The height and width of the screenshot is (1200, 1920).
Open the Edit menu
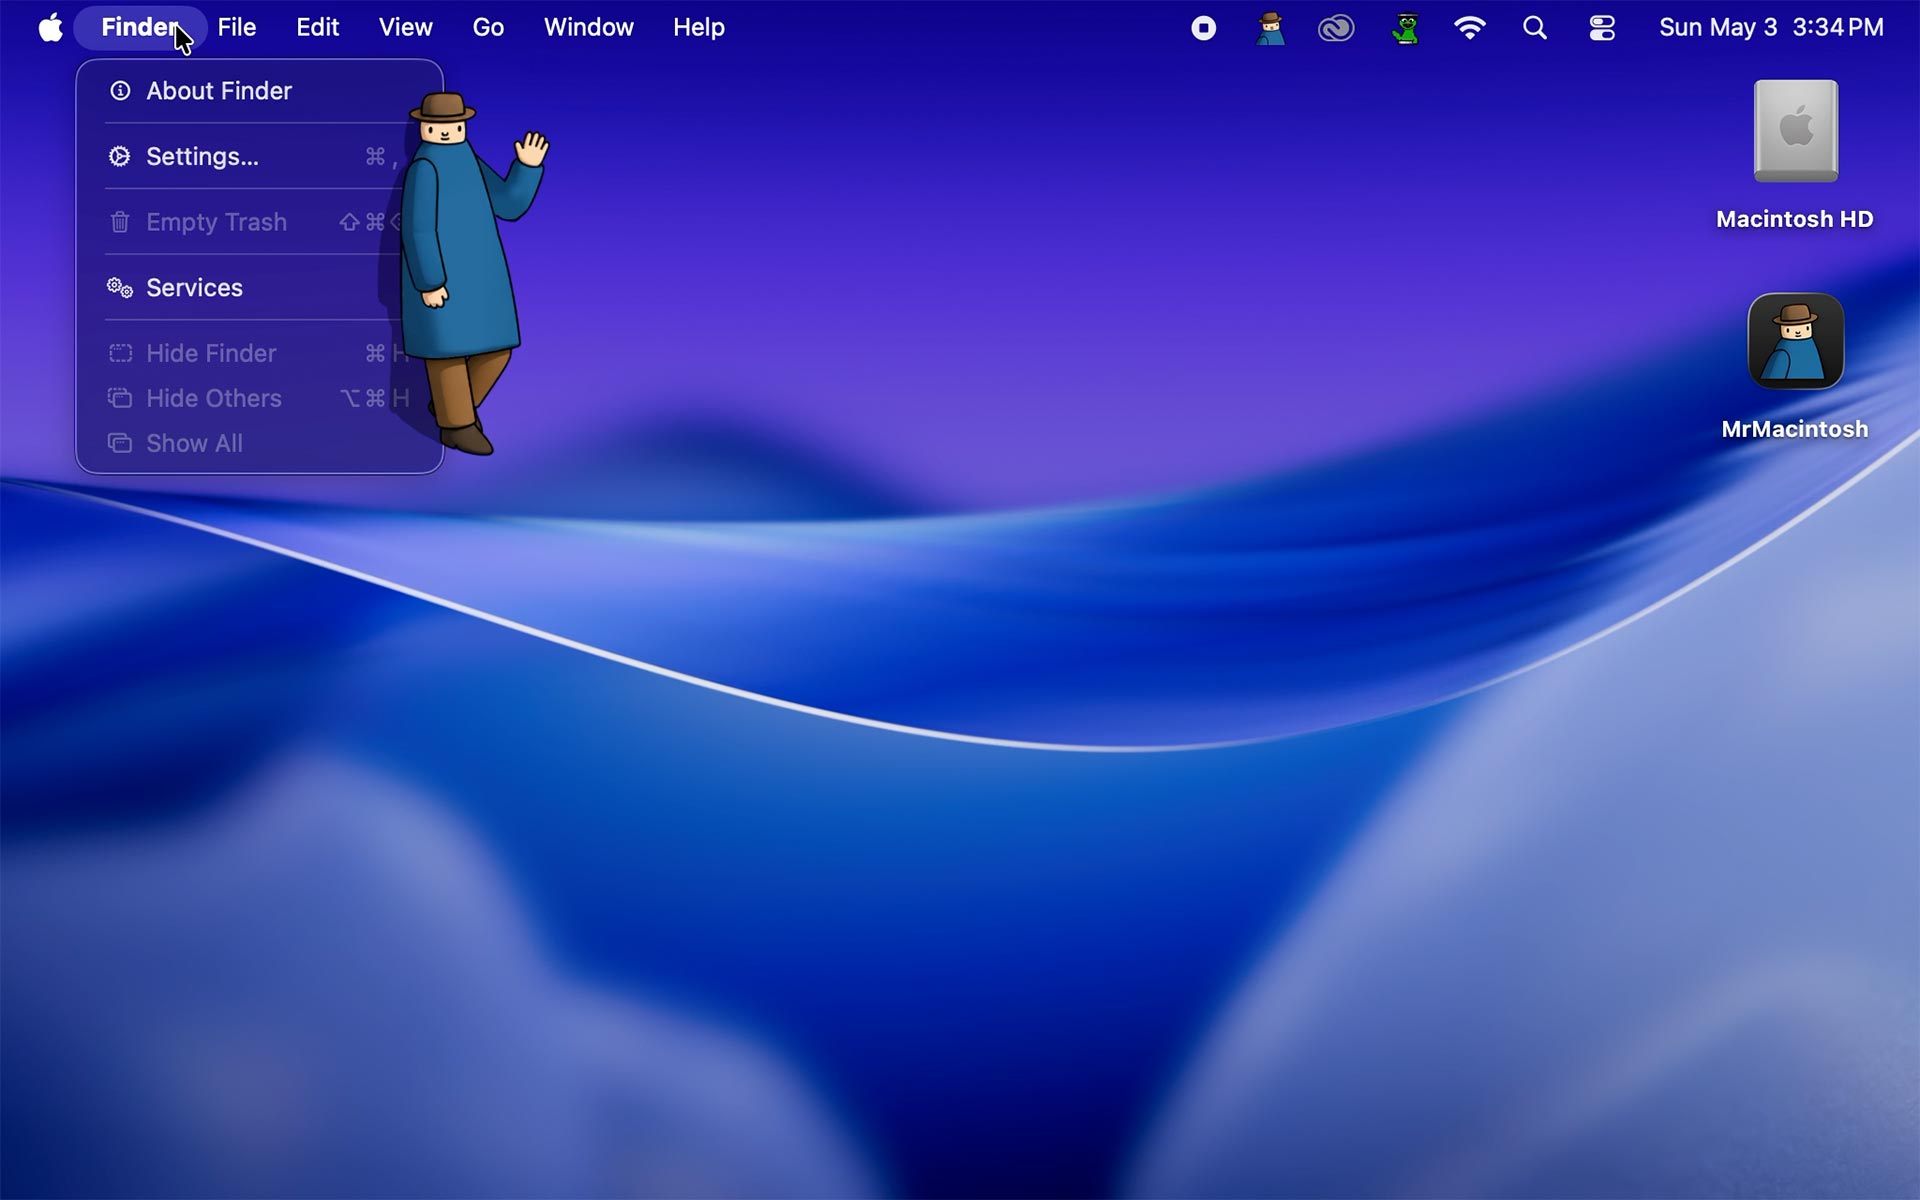[317, 28]
